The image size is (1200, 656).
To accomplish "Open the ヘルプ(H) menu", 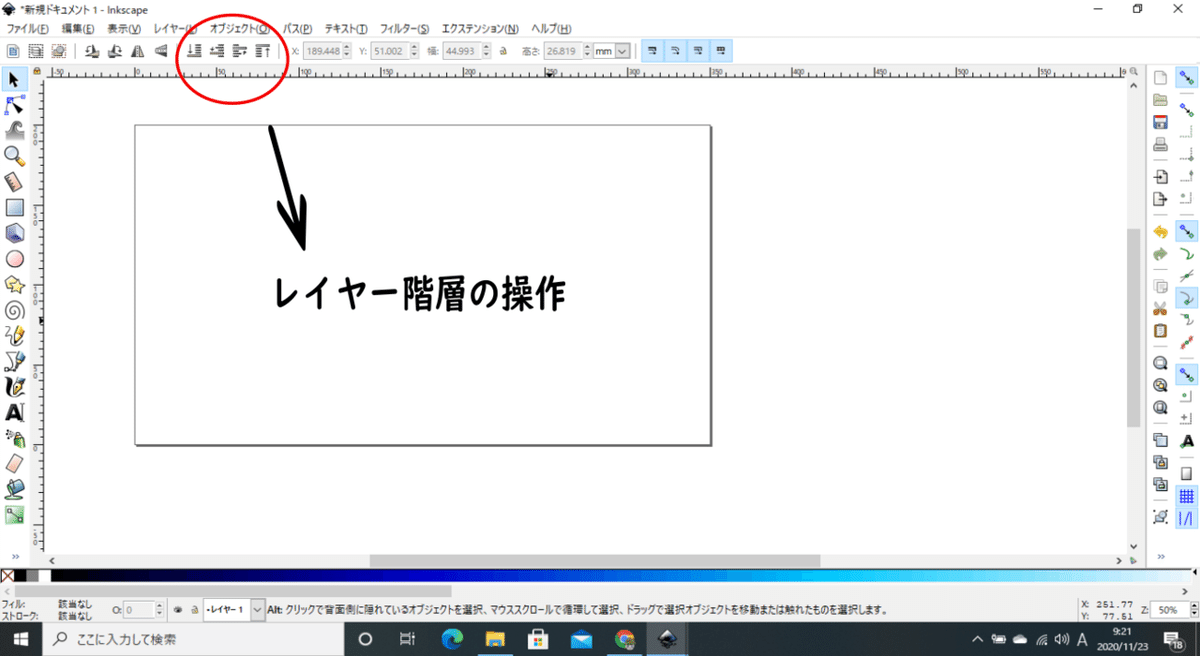I will point(551,29).
